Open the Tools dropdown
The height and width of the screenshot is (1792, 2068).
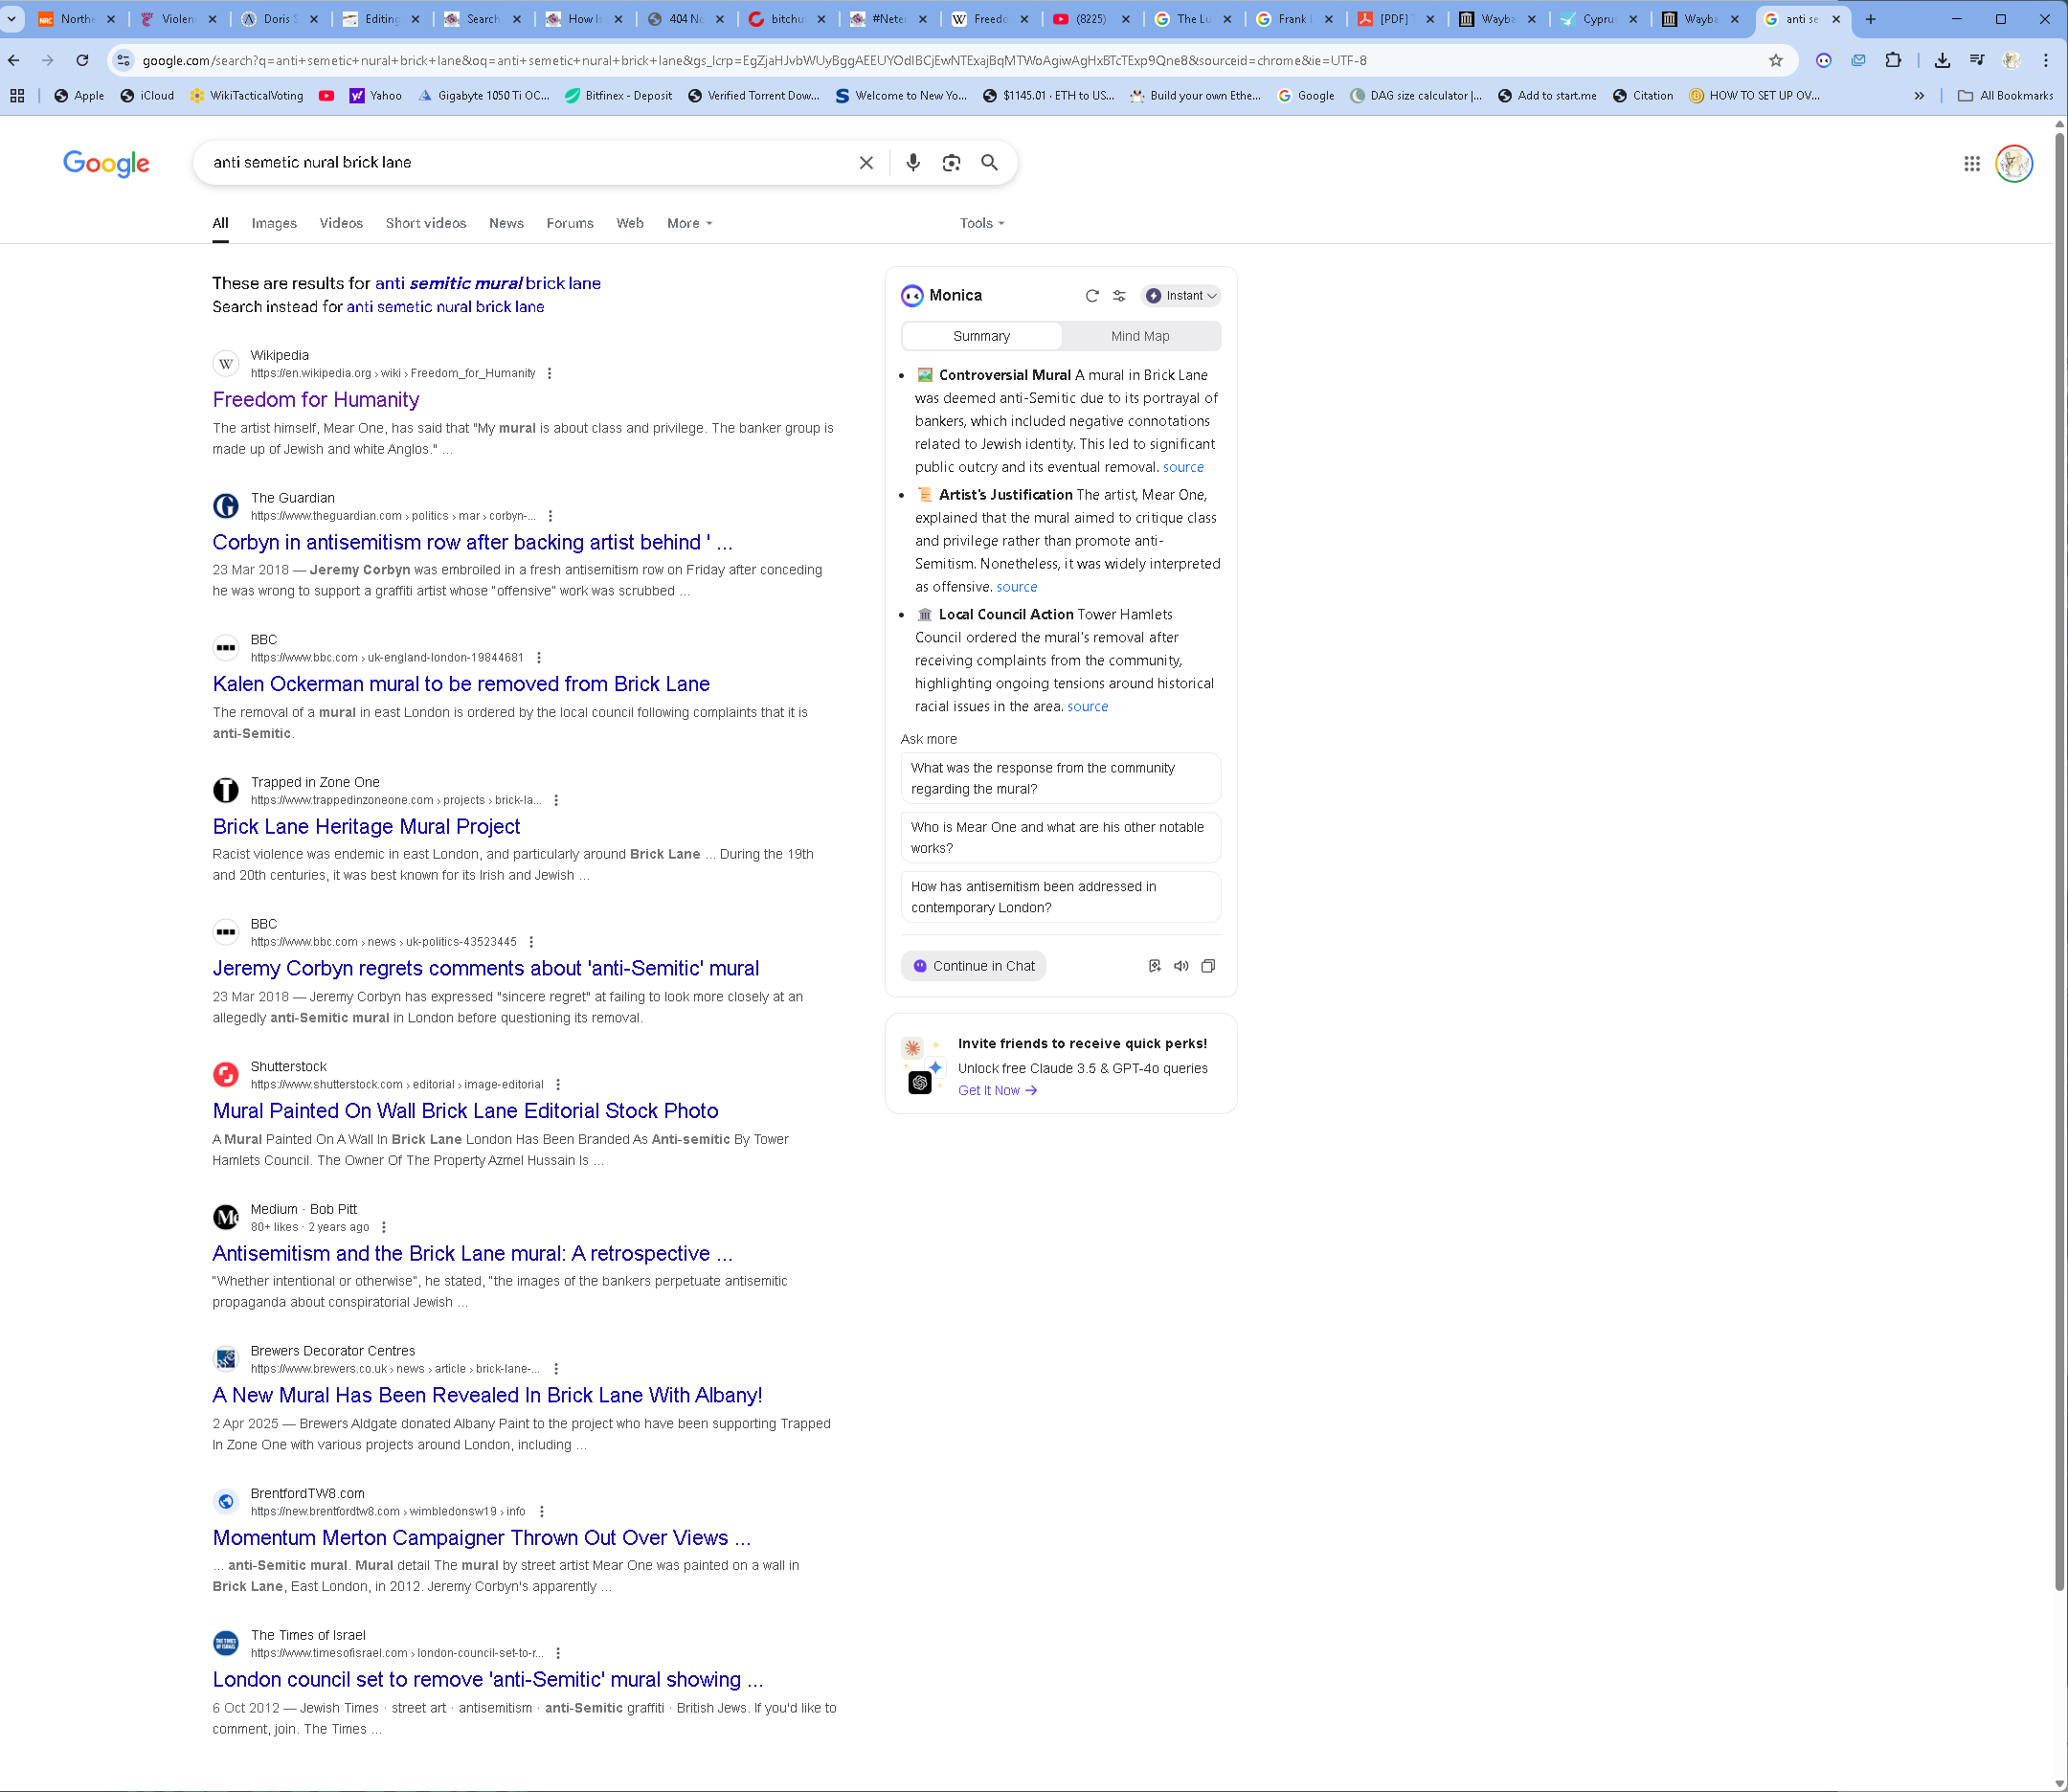pos(981,224)
